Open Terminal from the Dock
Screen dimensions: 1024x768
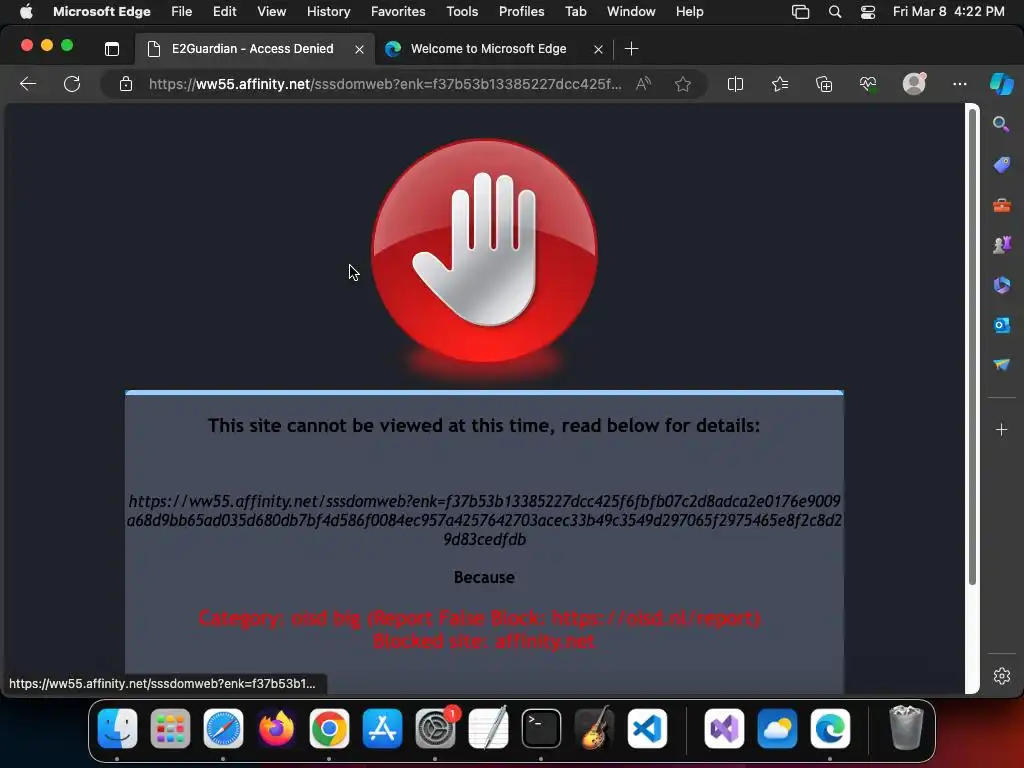pos(541,728)
